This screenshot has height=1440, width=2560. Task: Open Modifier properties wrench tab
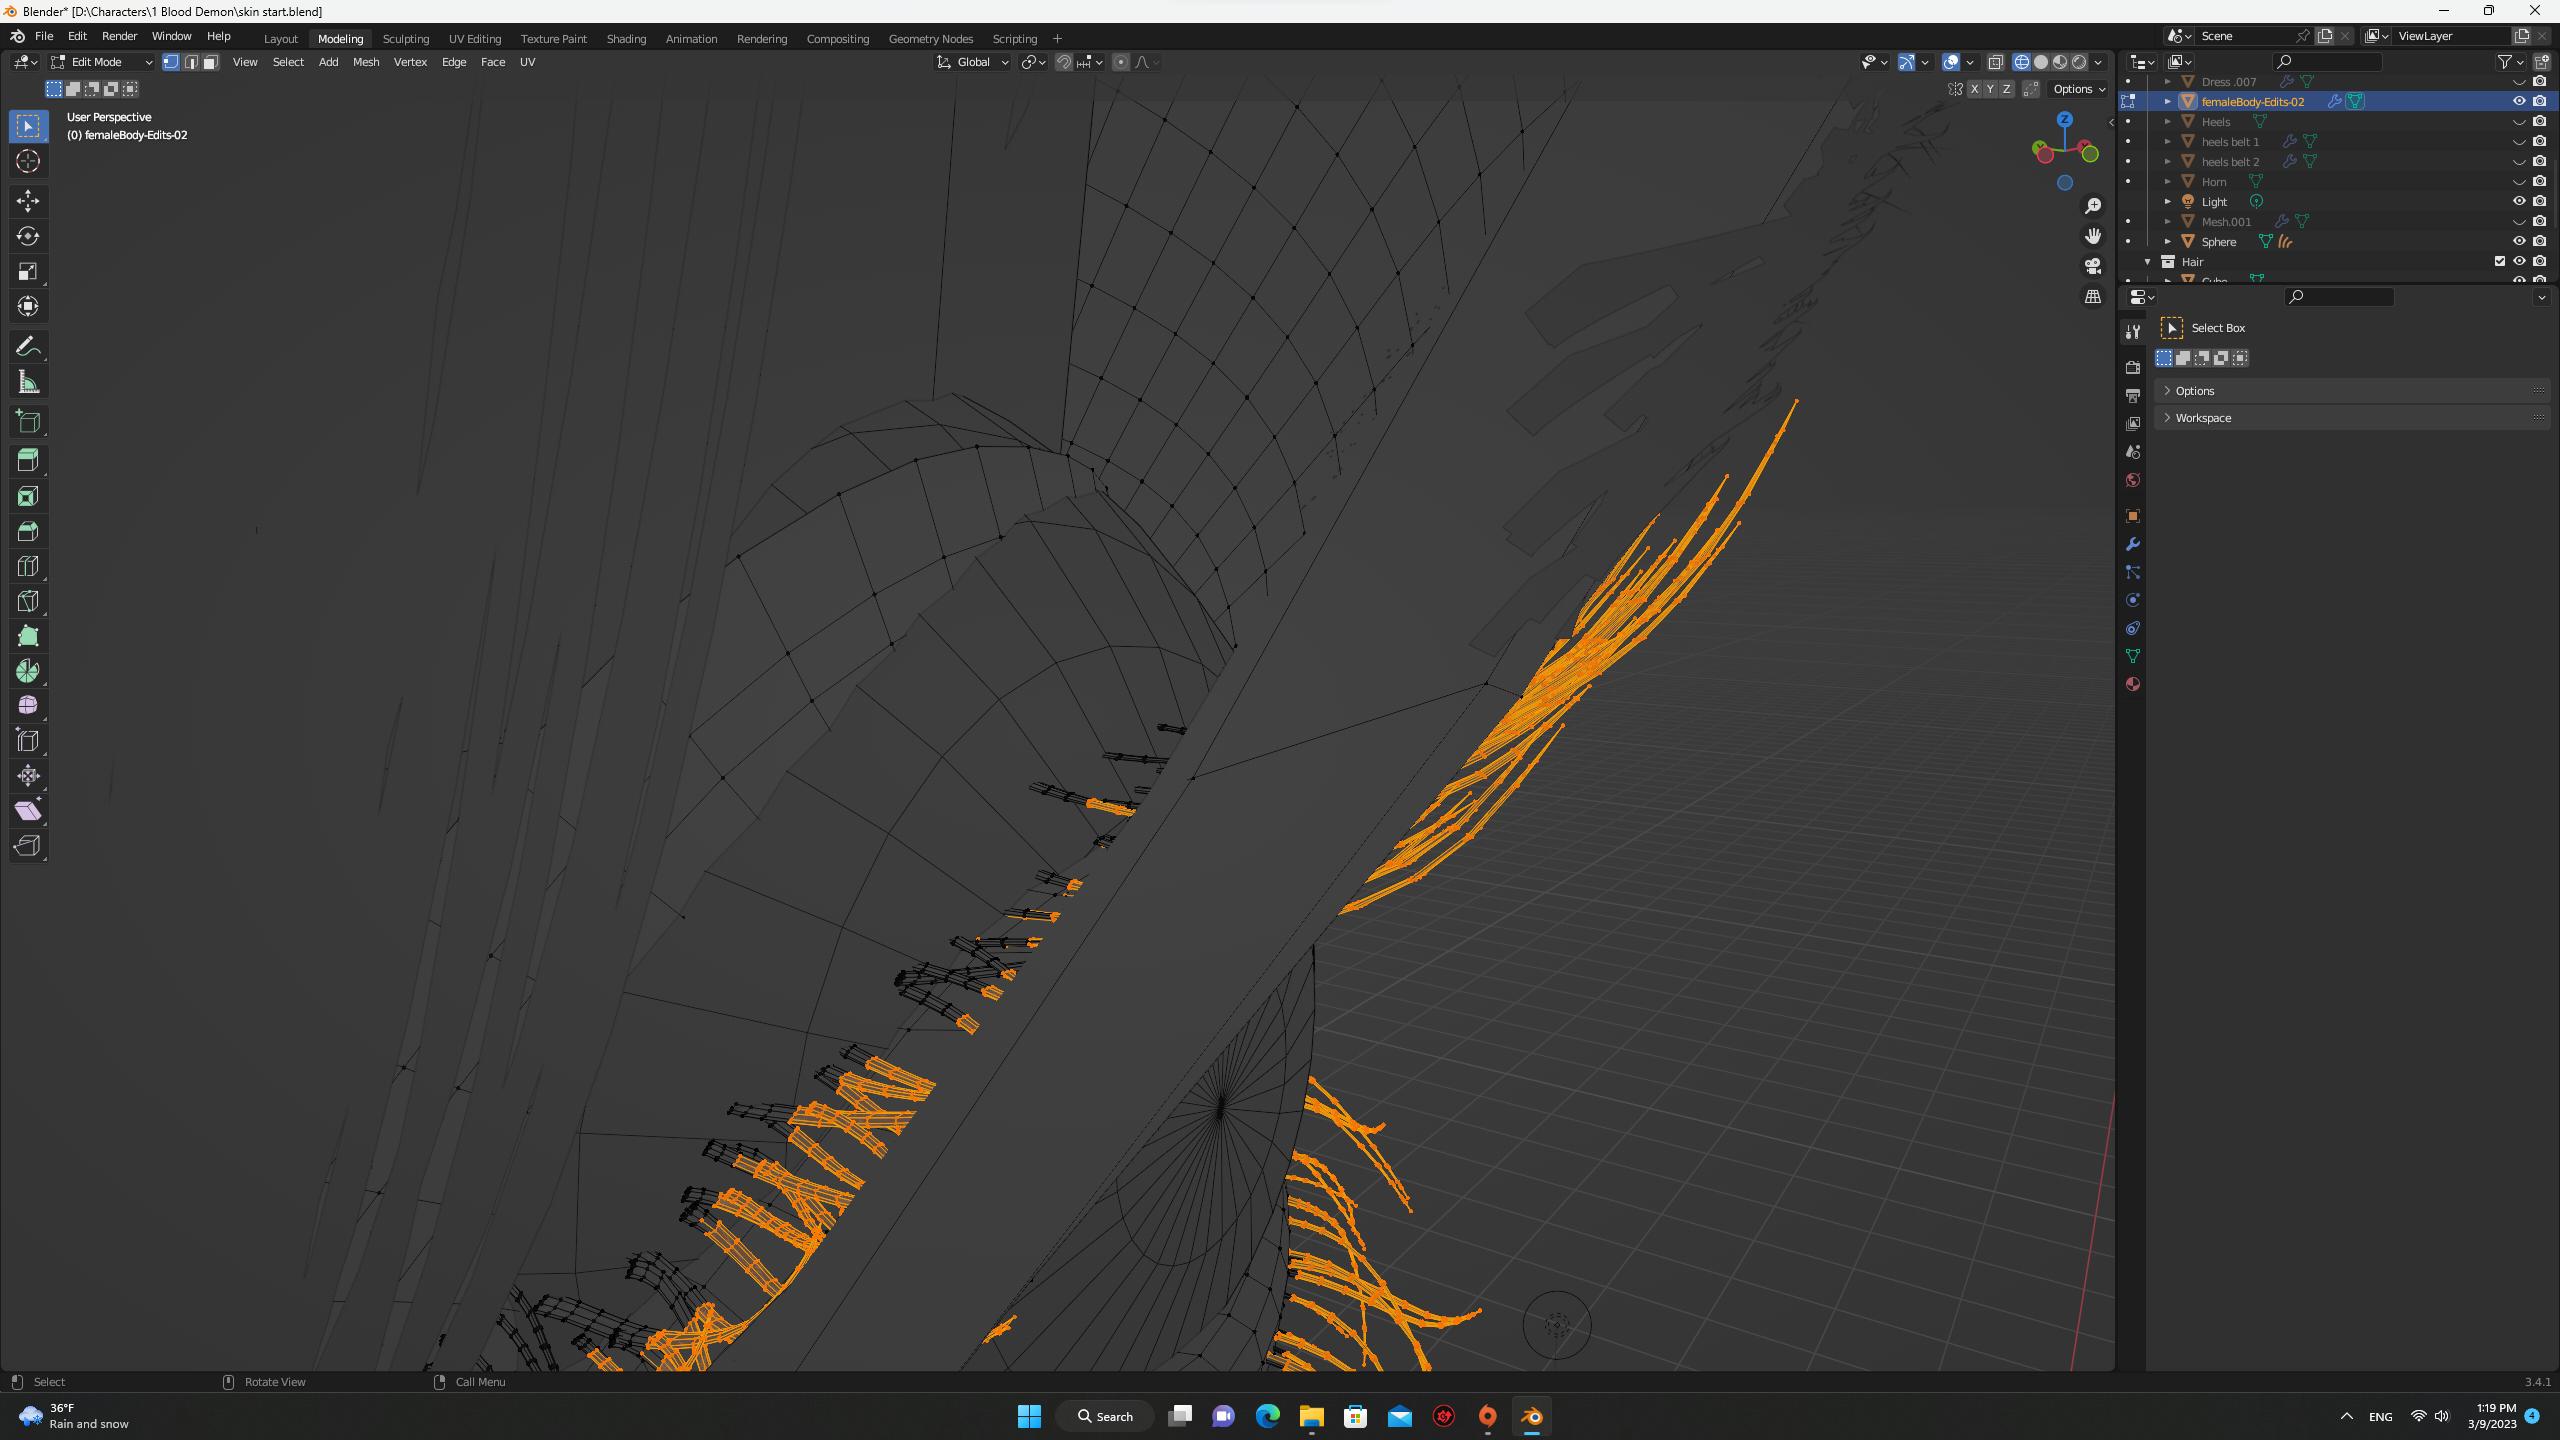coord(2133,544)
